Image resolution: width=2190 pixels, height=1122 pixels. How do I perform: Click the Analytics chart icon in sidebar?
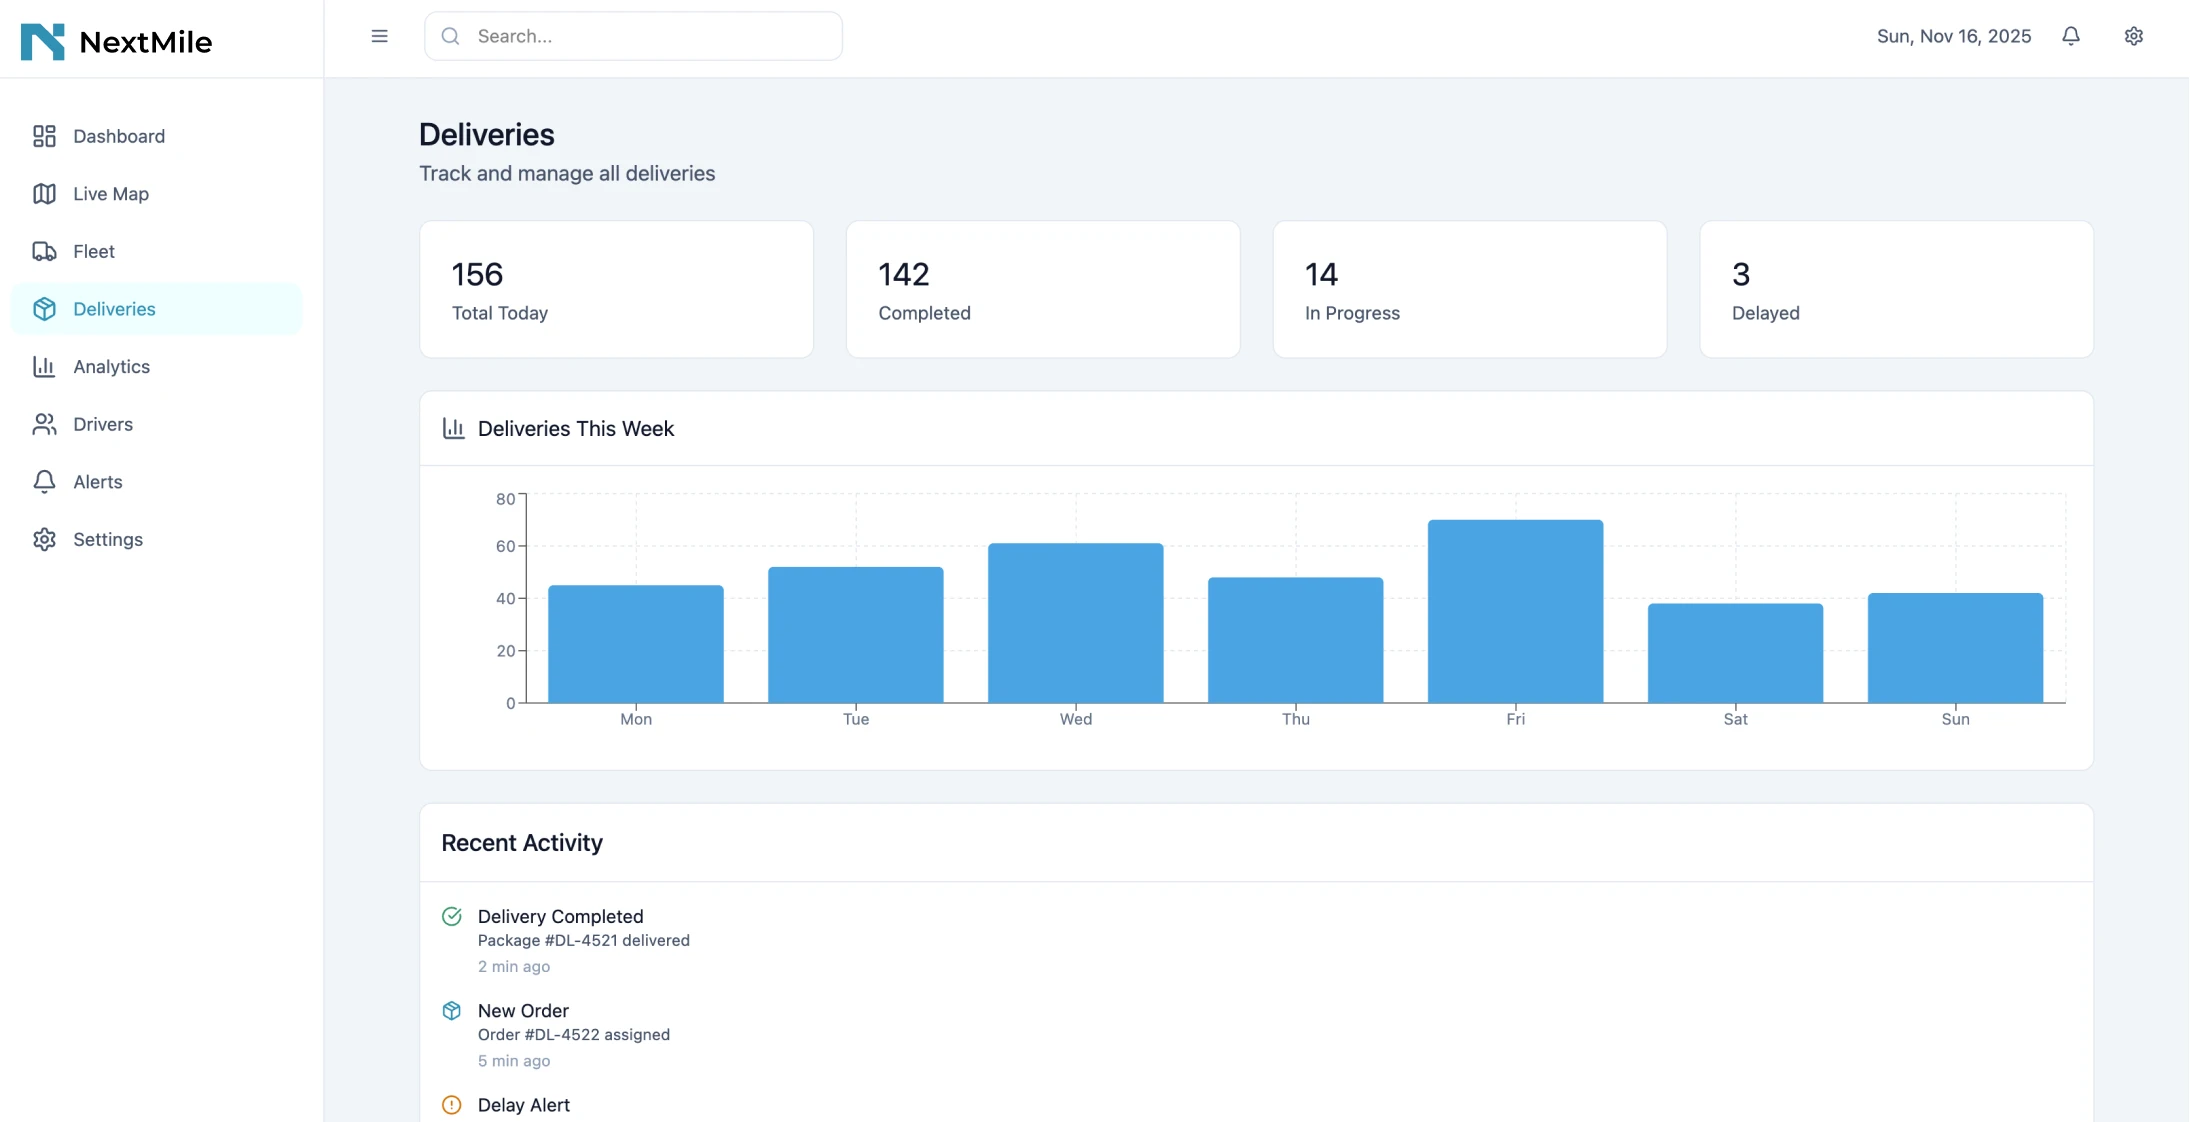(44, 367)
